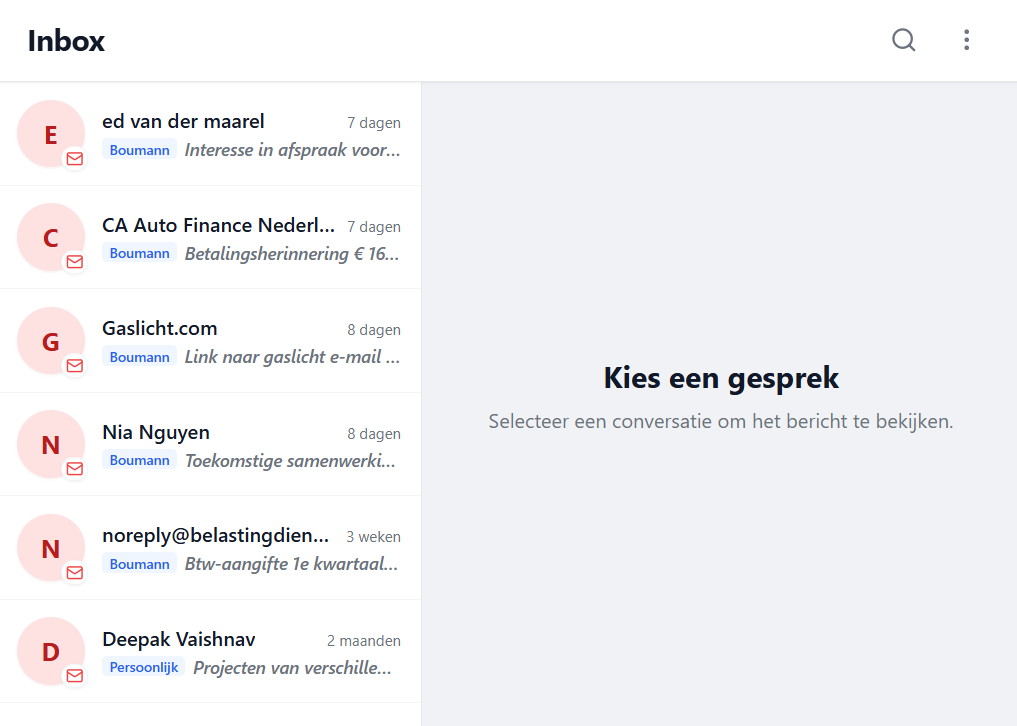This screenshot has width=1017, height=726.
Task: Click the Boumann tag on the Gaslicht.com message
Action: 139,357
